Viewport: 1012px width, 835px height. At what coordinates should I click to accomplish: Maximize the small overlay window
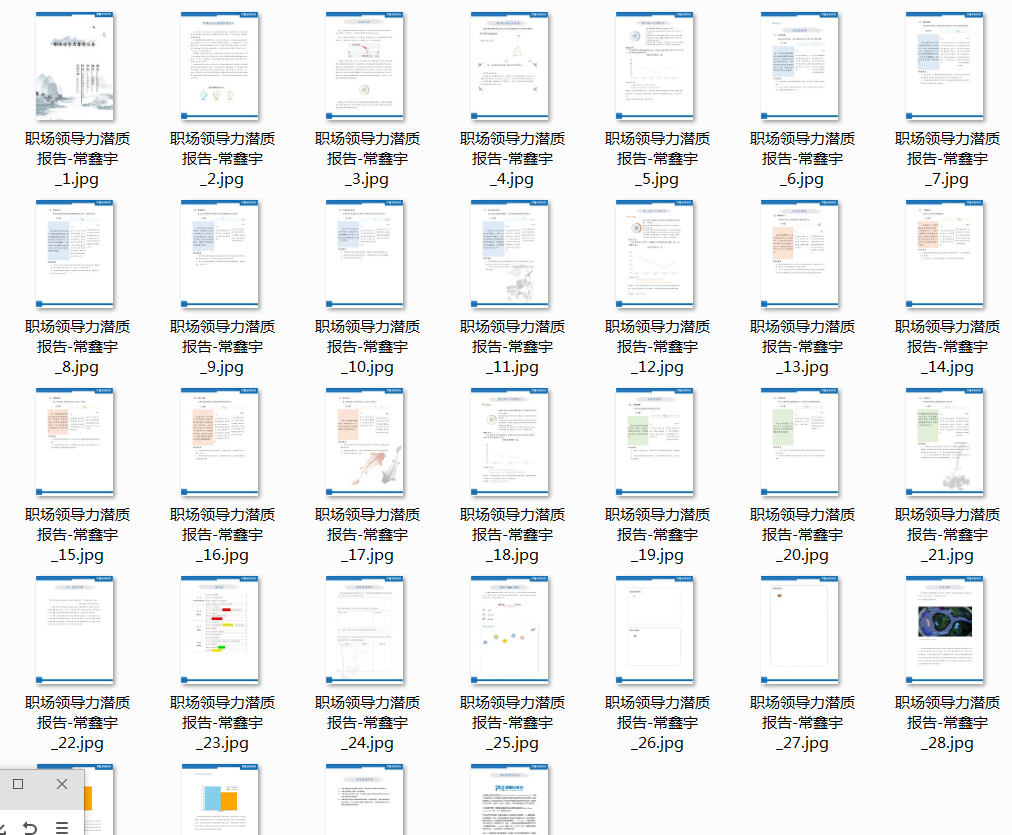(x=18, y=785)
